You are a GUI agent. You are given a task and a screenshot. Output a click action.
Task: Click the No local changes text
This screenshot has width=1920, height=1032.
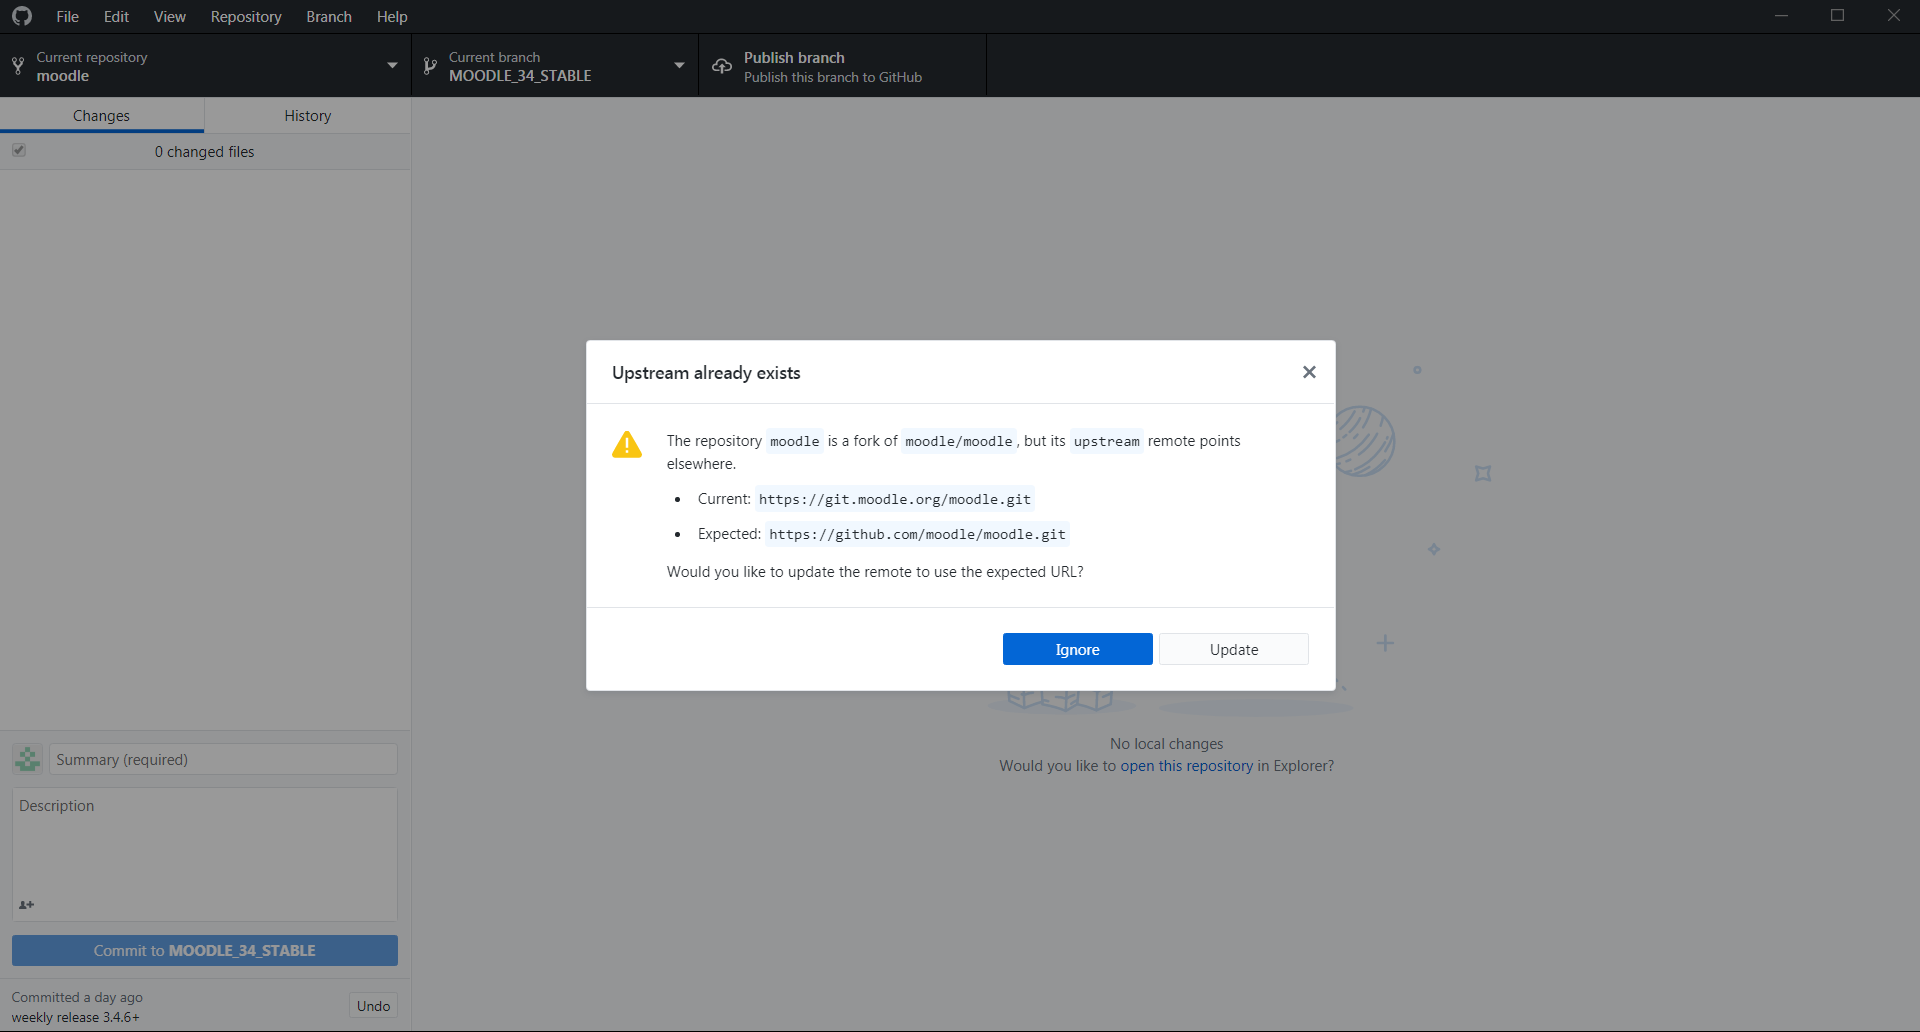pyautogui.click(x=1166, y=744)
